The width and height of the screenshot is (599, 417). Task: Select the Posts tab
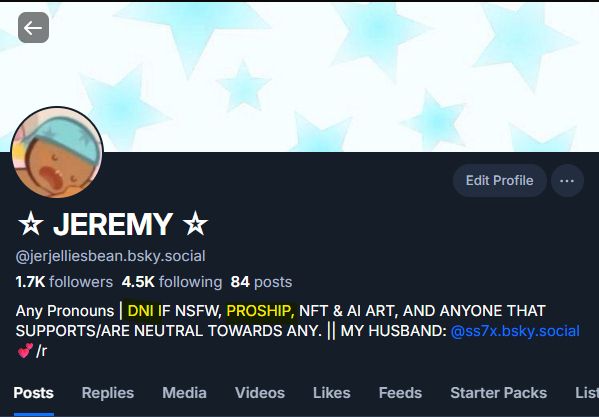(x=34, y=393)
